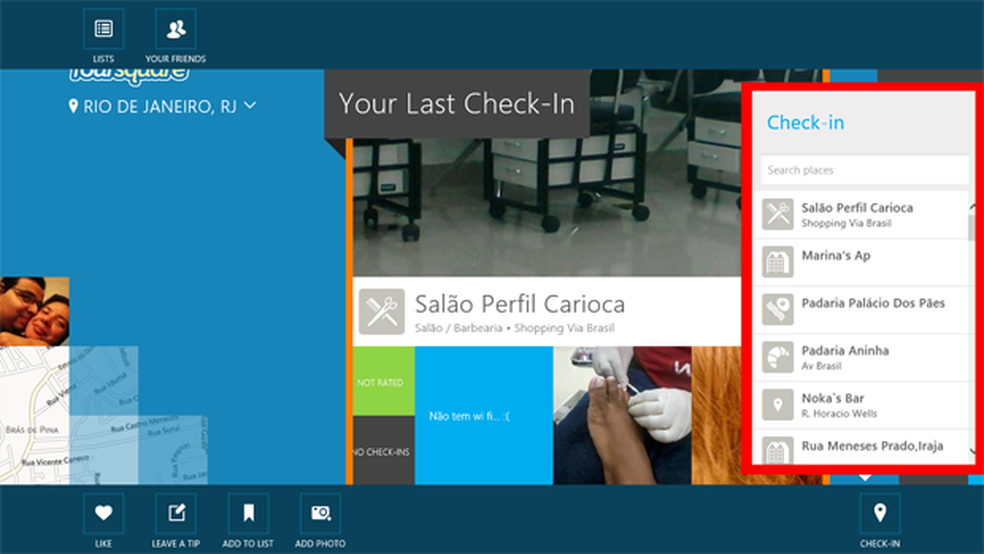
Task: Open the Lists icon in top bar
Action: pos(104,29)
